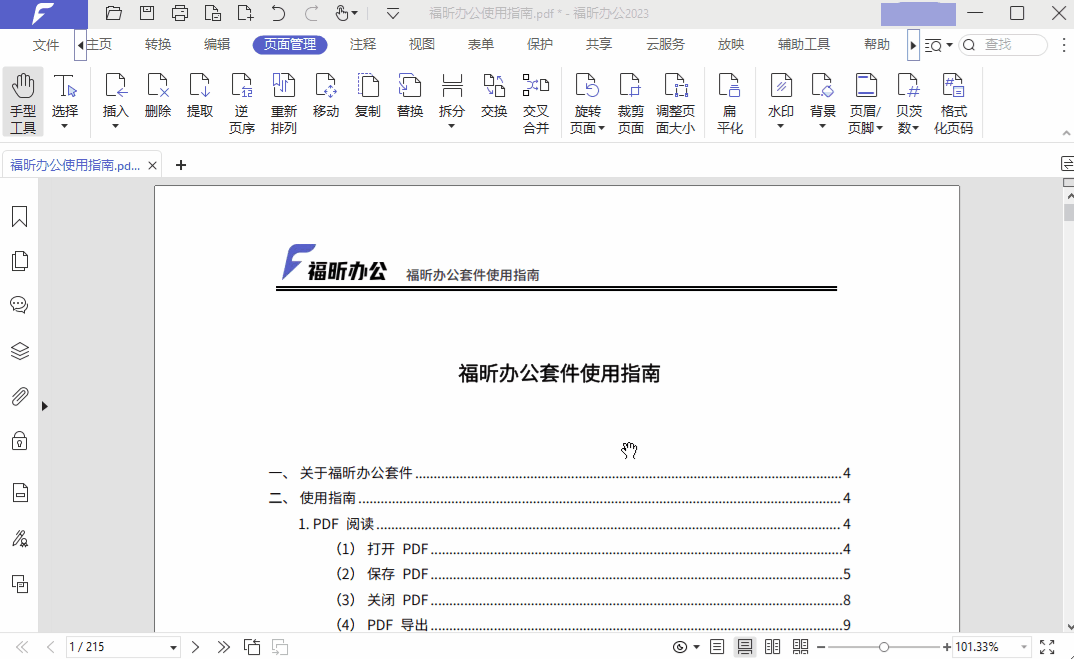Viewport: 1074px width, 659px height.
Task: Switch to continuous page scrolling view
Action: click(x=745, y=646)
